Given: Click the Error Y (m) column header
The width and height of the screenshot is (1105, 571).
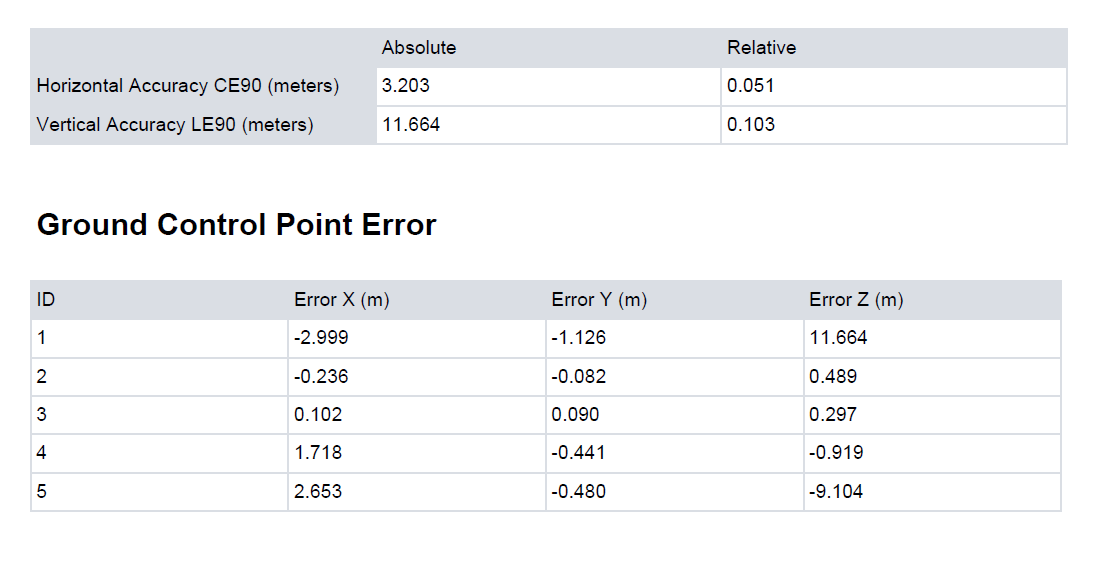Looking at the screenshot, I should (599, 300).
